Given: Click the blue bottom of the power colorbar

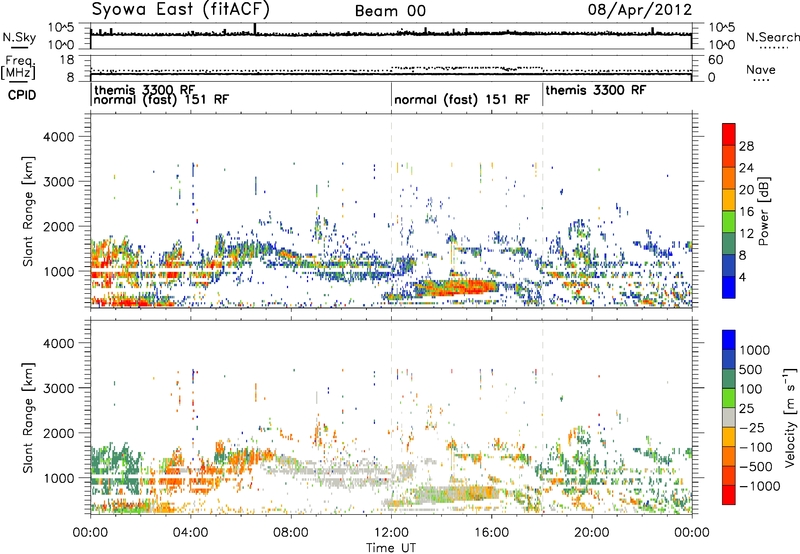Looking at the screenshot, I should tap(729, 287).
